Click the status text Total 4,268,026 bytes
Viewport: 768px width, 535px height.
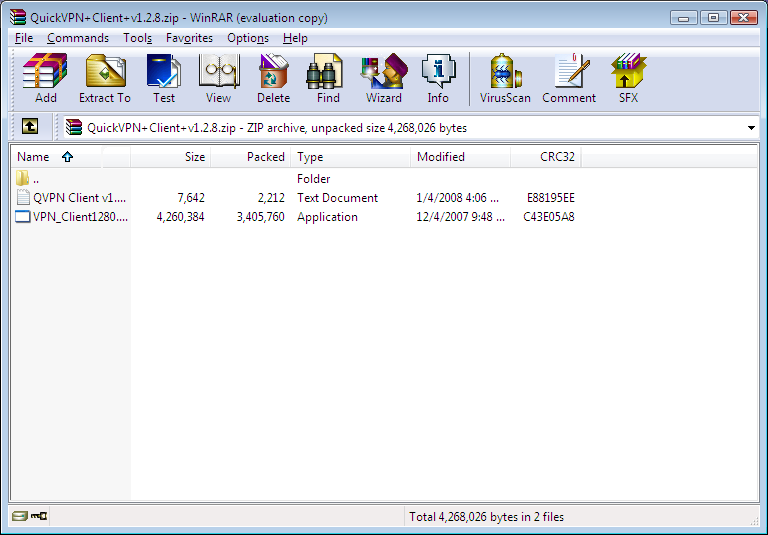pos(486,516)
